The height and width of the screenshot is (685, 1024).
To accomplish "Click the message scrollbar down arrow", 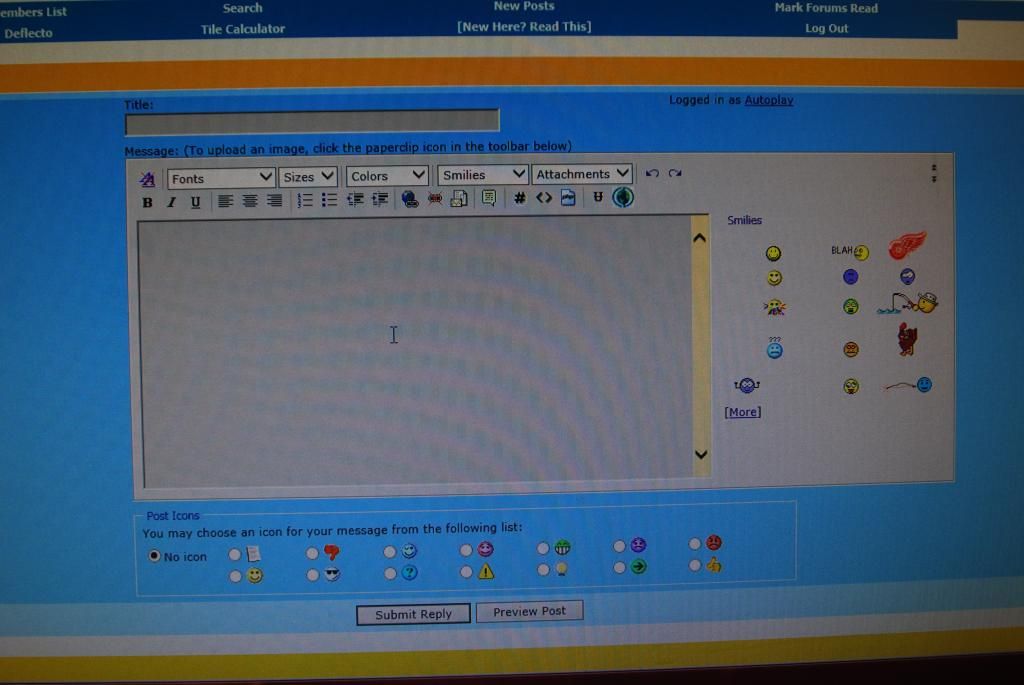I will [x=701, y=454].
